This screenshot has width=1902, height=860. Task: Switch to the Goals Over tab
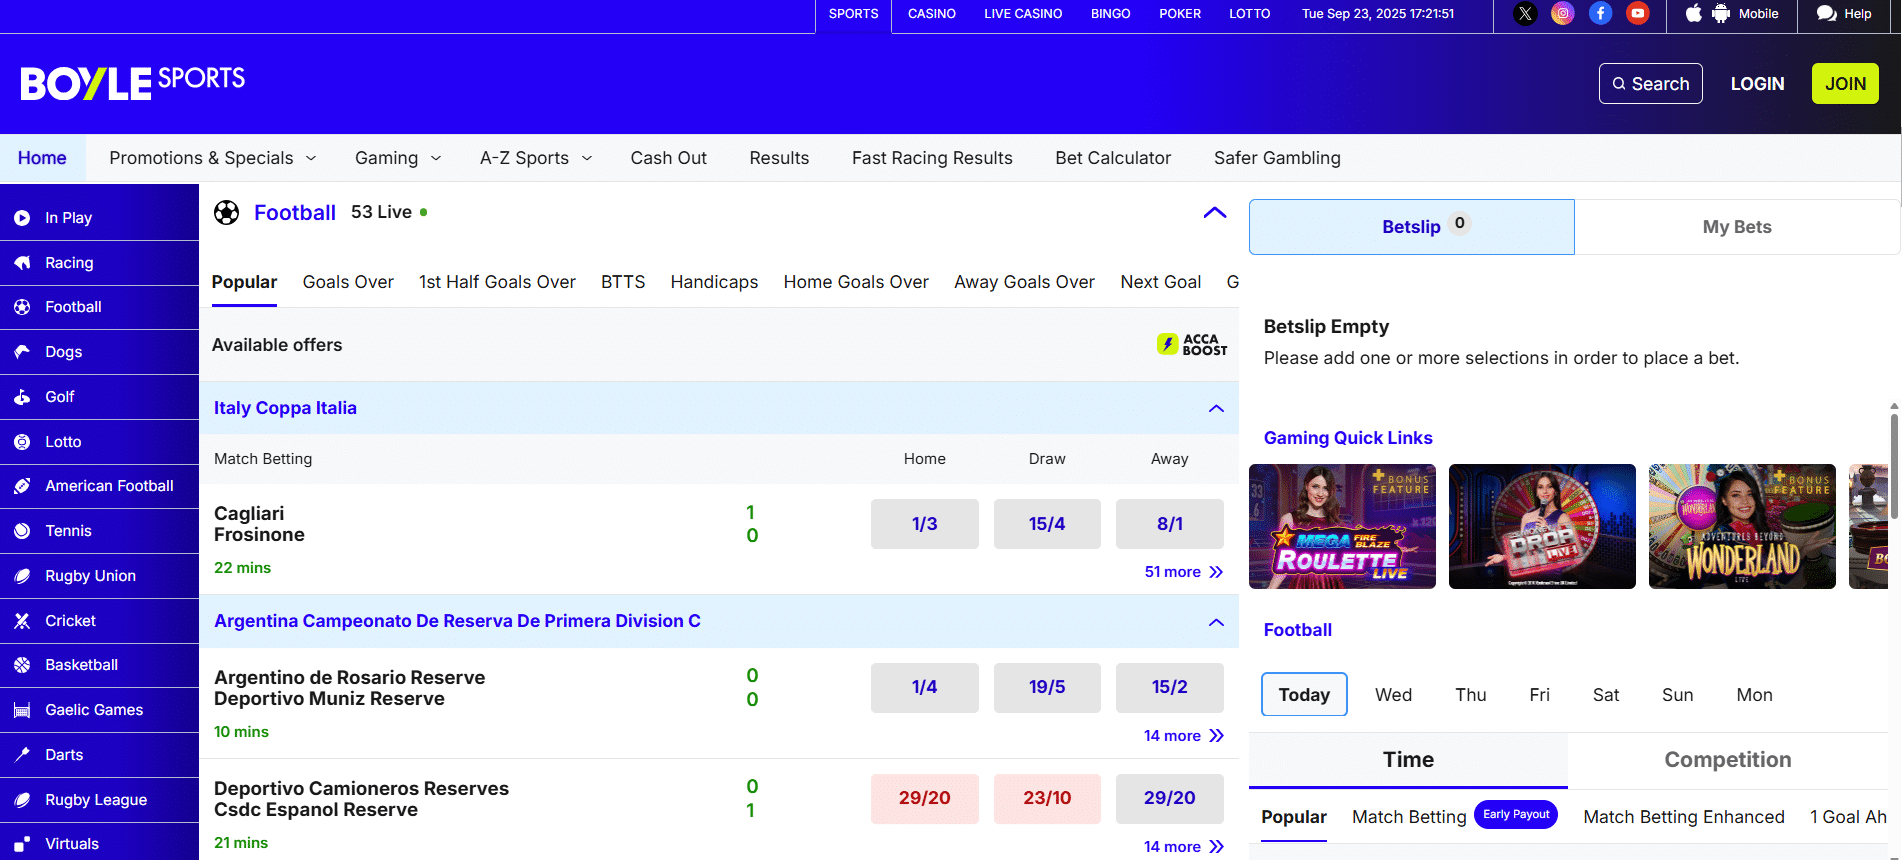coord(348,282)
